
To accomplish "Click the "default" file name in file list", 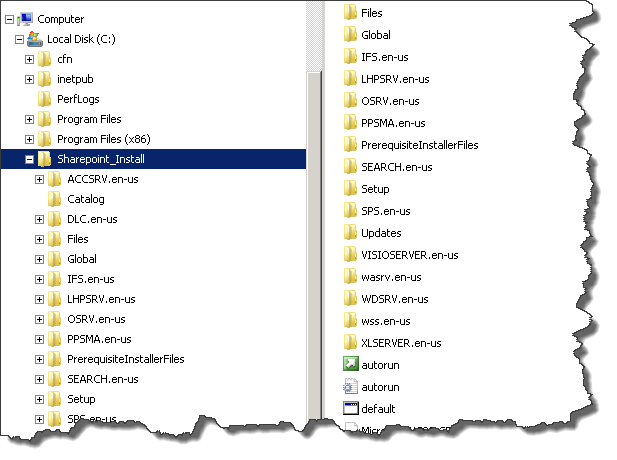I will 378,409.
